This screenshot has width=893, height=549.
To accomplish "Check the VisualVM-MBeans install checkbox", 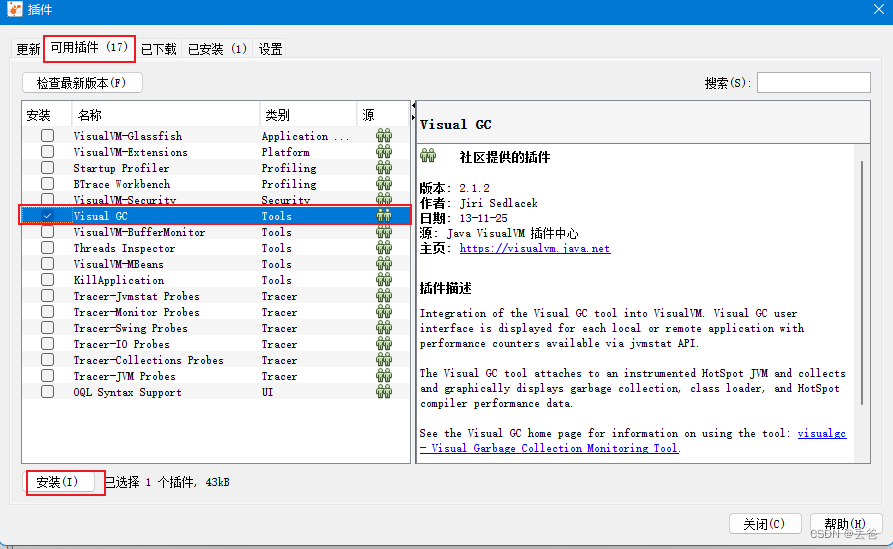I will [47, 264].
